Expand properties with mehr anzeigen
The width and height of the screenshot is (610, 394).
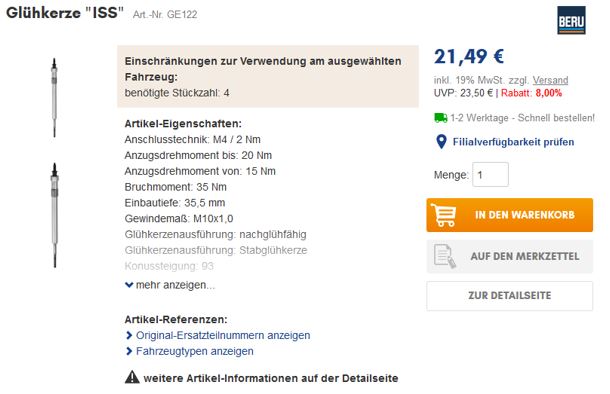tap(170, 285)
